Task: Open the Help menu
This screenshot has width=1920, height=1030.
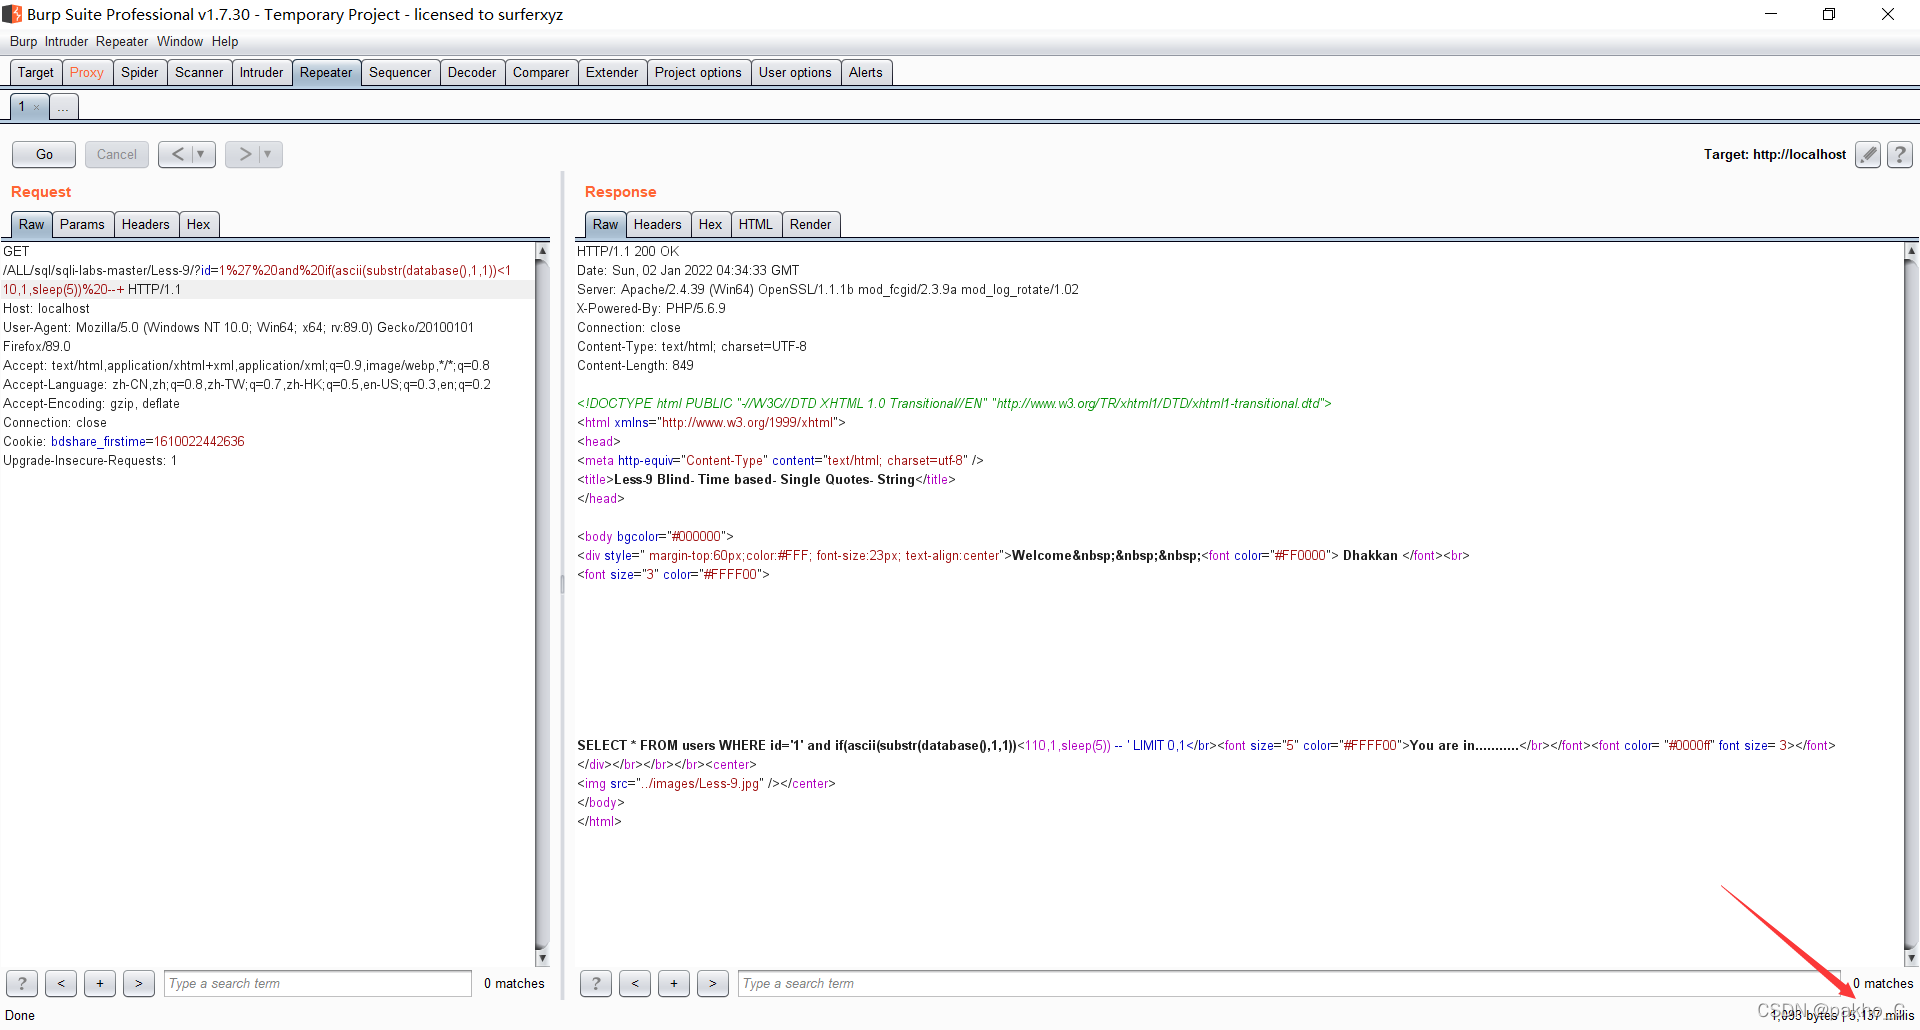Action: click(x=225, y=41)
